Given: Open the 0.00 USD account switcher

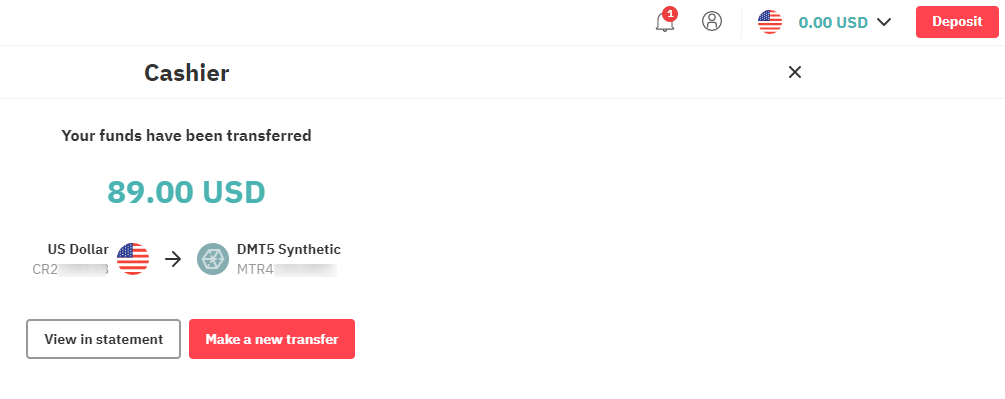Looking at the screenshot, I should point(833,22).
